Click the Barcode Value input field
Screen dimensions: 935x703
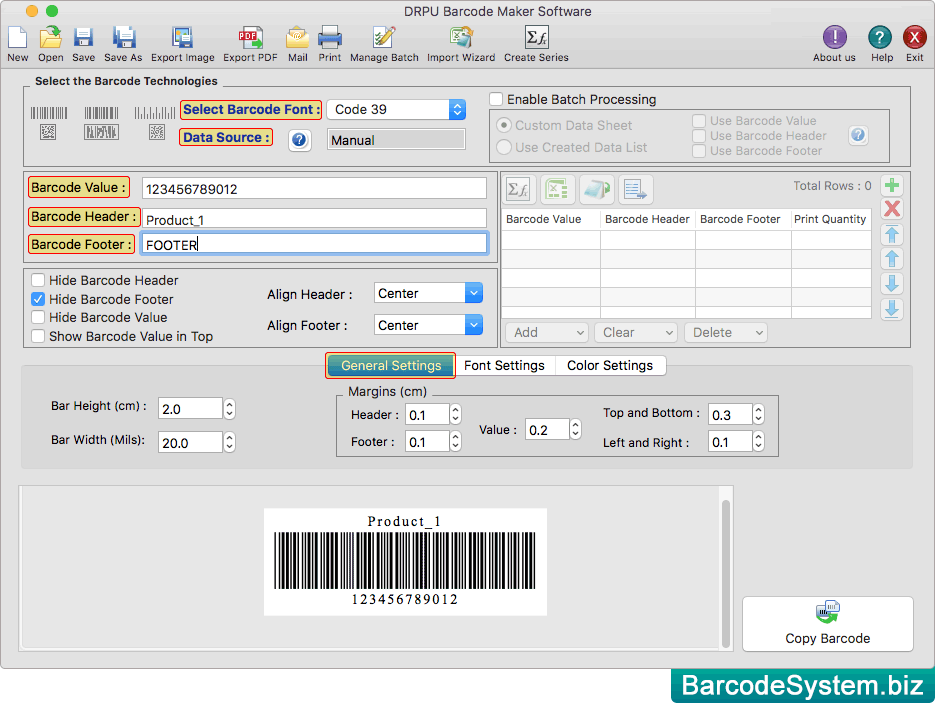(314, 189)
